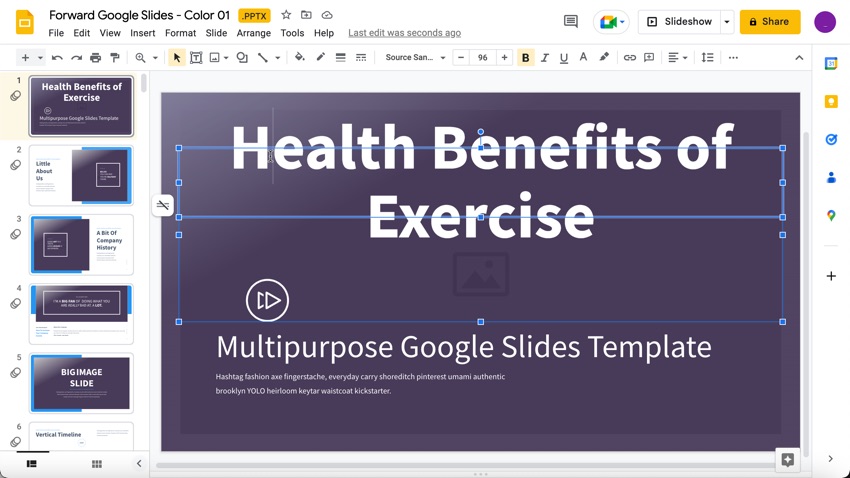This screenshot has width=850, height=478.
Task: Open the Tools menu
Action: [292, 33]
